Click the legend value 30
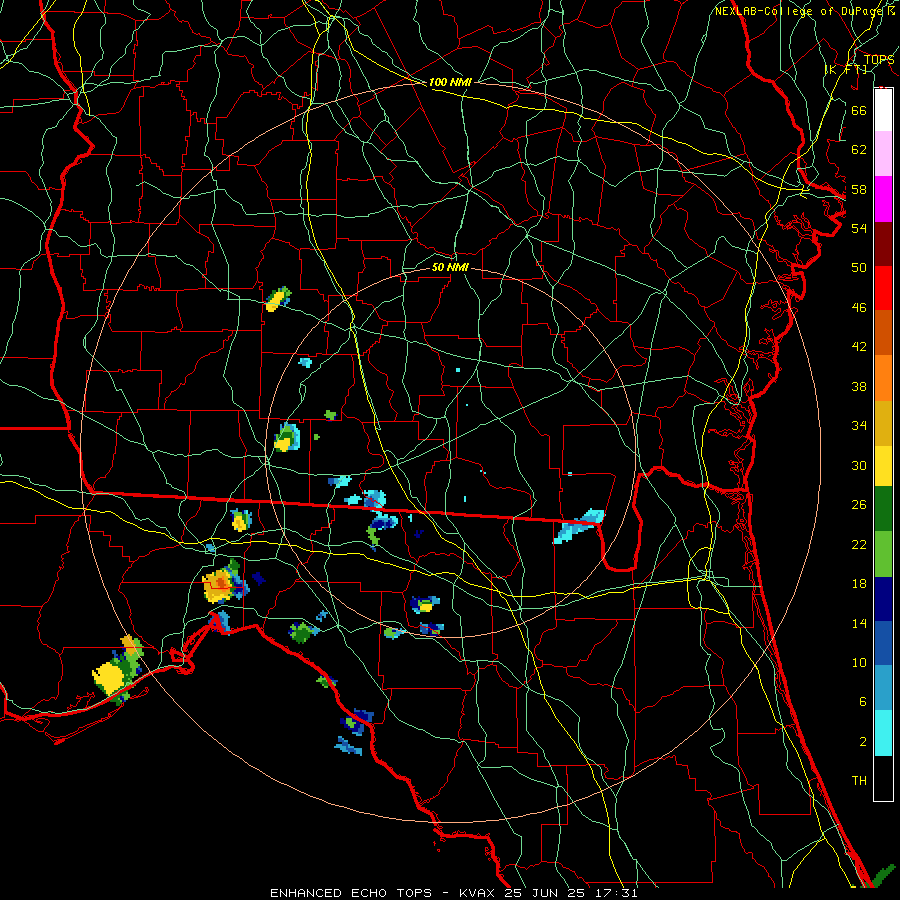The width and height of the screenshot is (900, 900). pyautogui.click(x=859, y=465)
